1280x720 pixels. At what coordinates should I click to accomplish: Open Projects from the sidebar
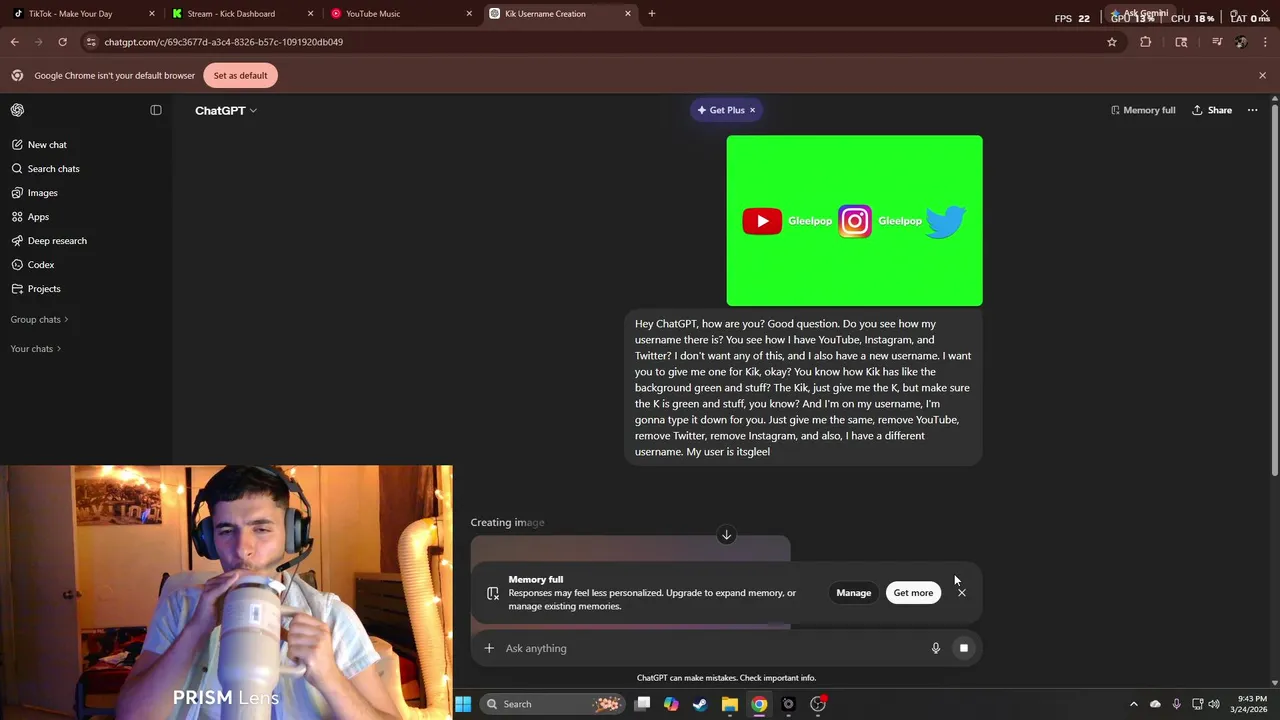pyautogui.click(x=44, y=289)
